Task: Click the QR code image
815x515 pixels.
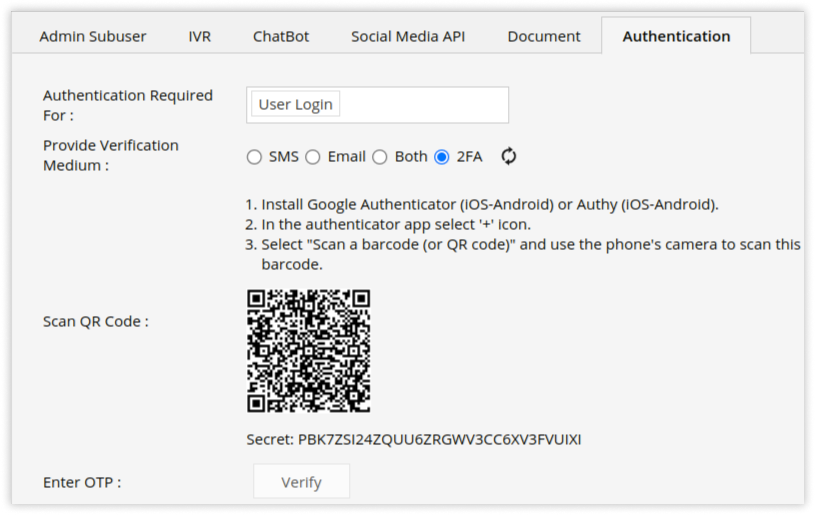Action: point(309,351)
